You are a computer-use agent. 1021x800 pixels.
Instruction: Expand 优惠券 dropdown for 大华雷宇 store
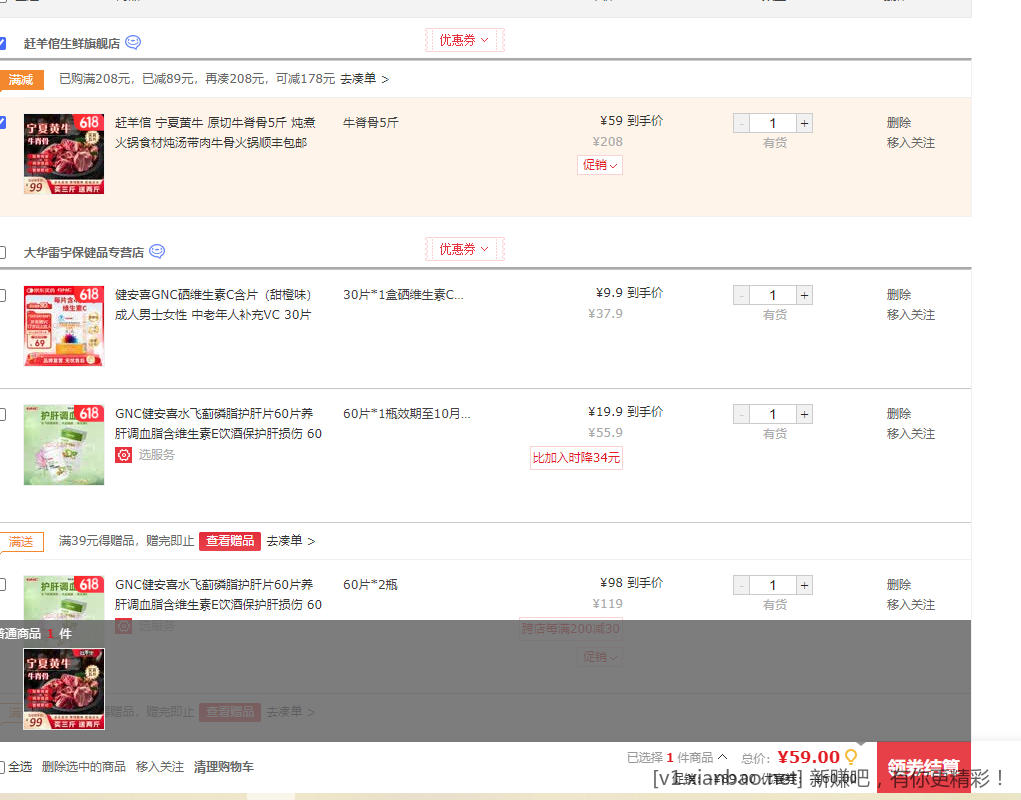click(464, 249)
